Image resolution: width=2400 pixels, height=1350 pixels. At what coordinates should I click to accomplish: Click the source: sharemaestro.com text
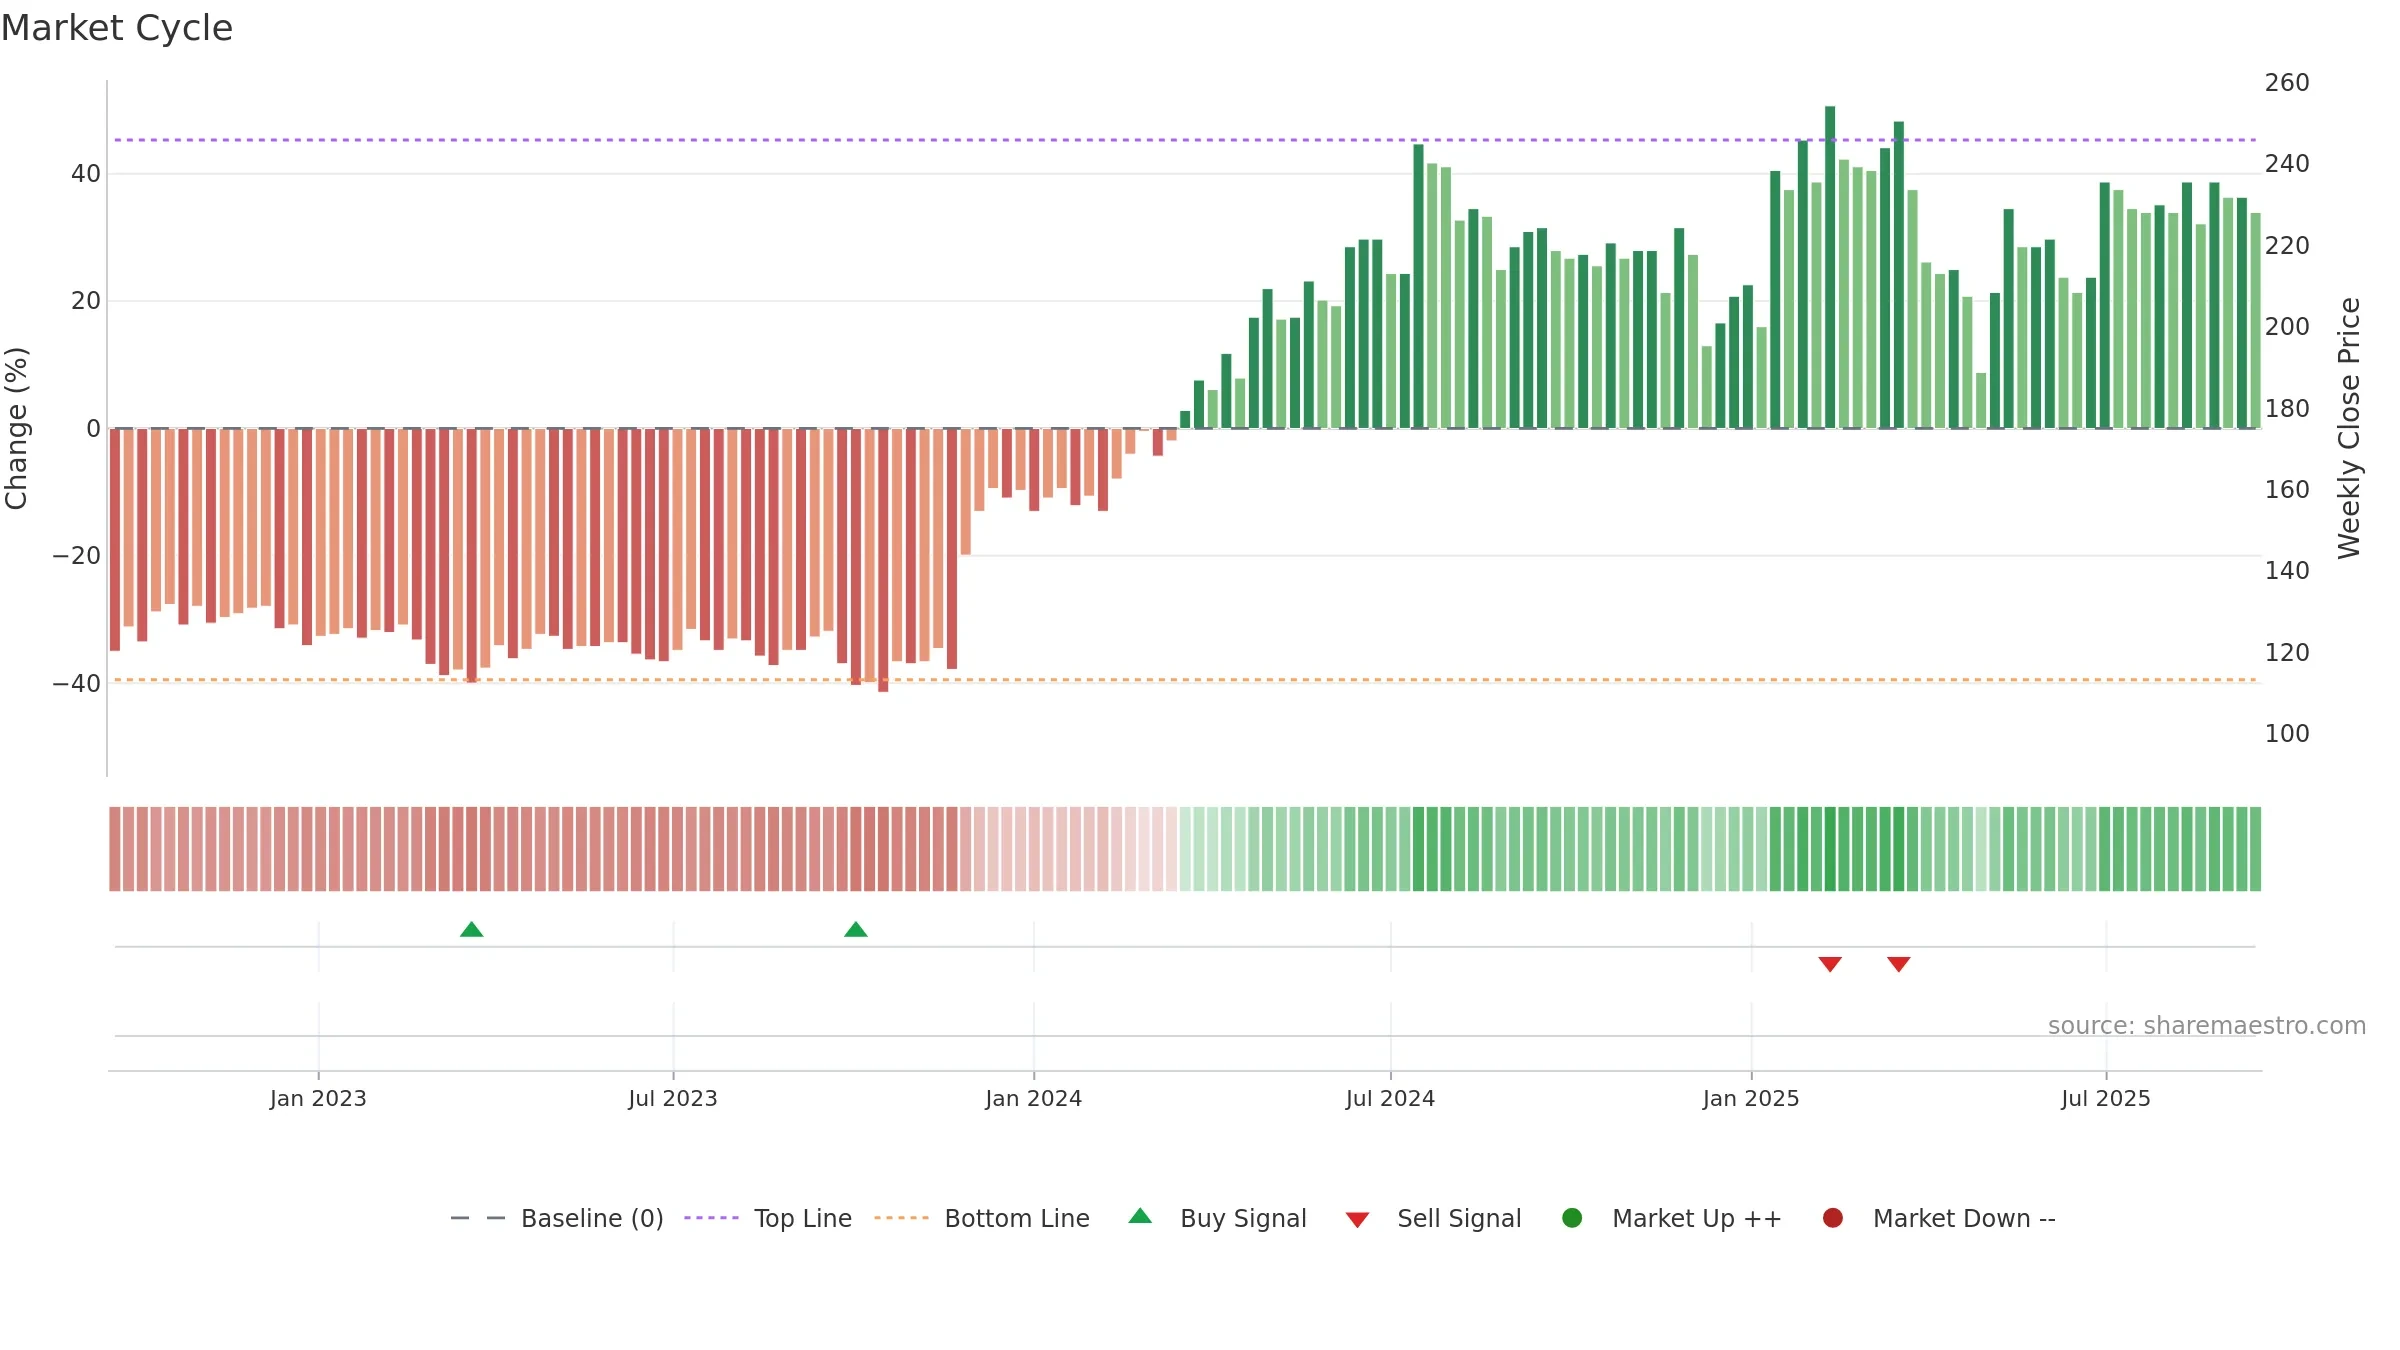[x=2207, y=1026]
